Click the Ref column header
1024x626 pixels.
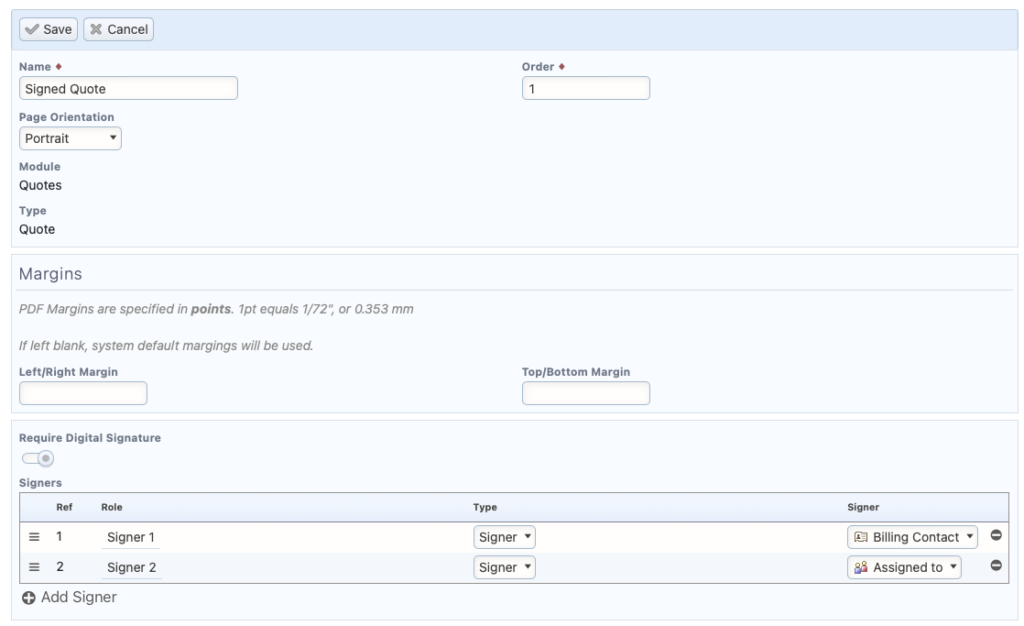(64, 507)
